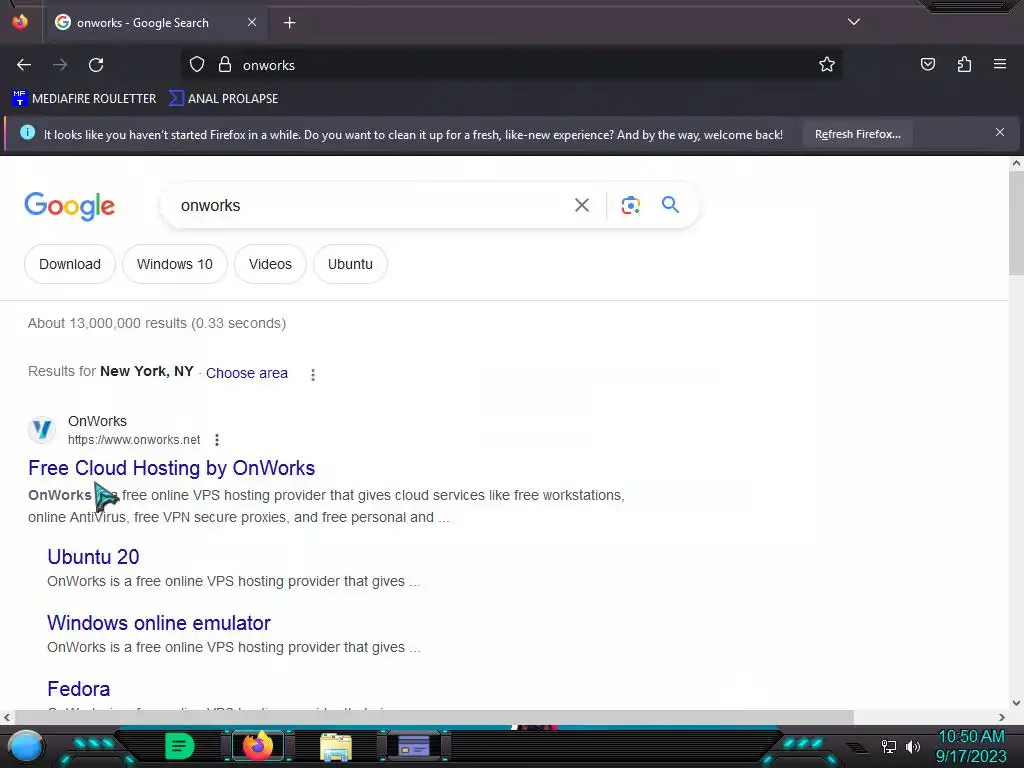Click the horizontal scrollbar left arrow

point(7,717)
